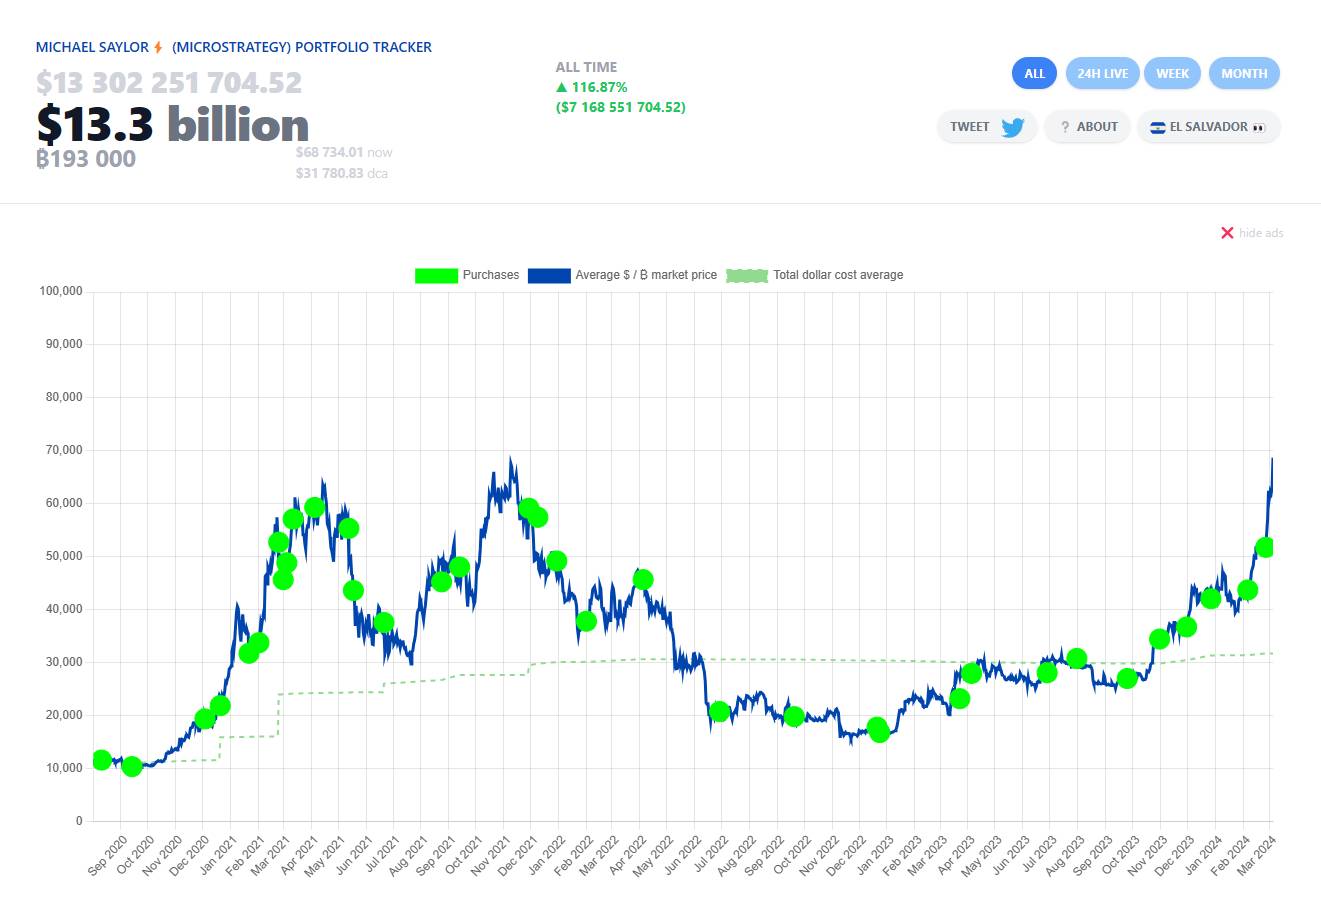Switch to the WEEK range tab

click(1173, 73)
